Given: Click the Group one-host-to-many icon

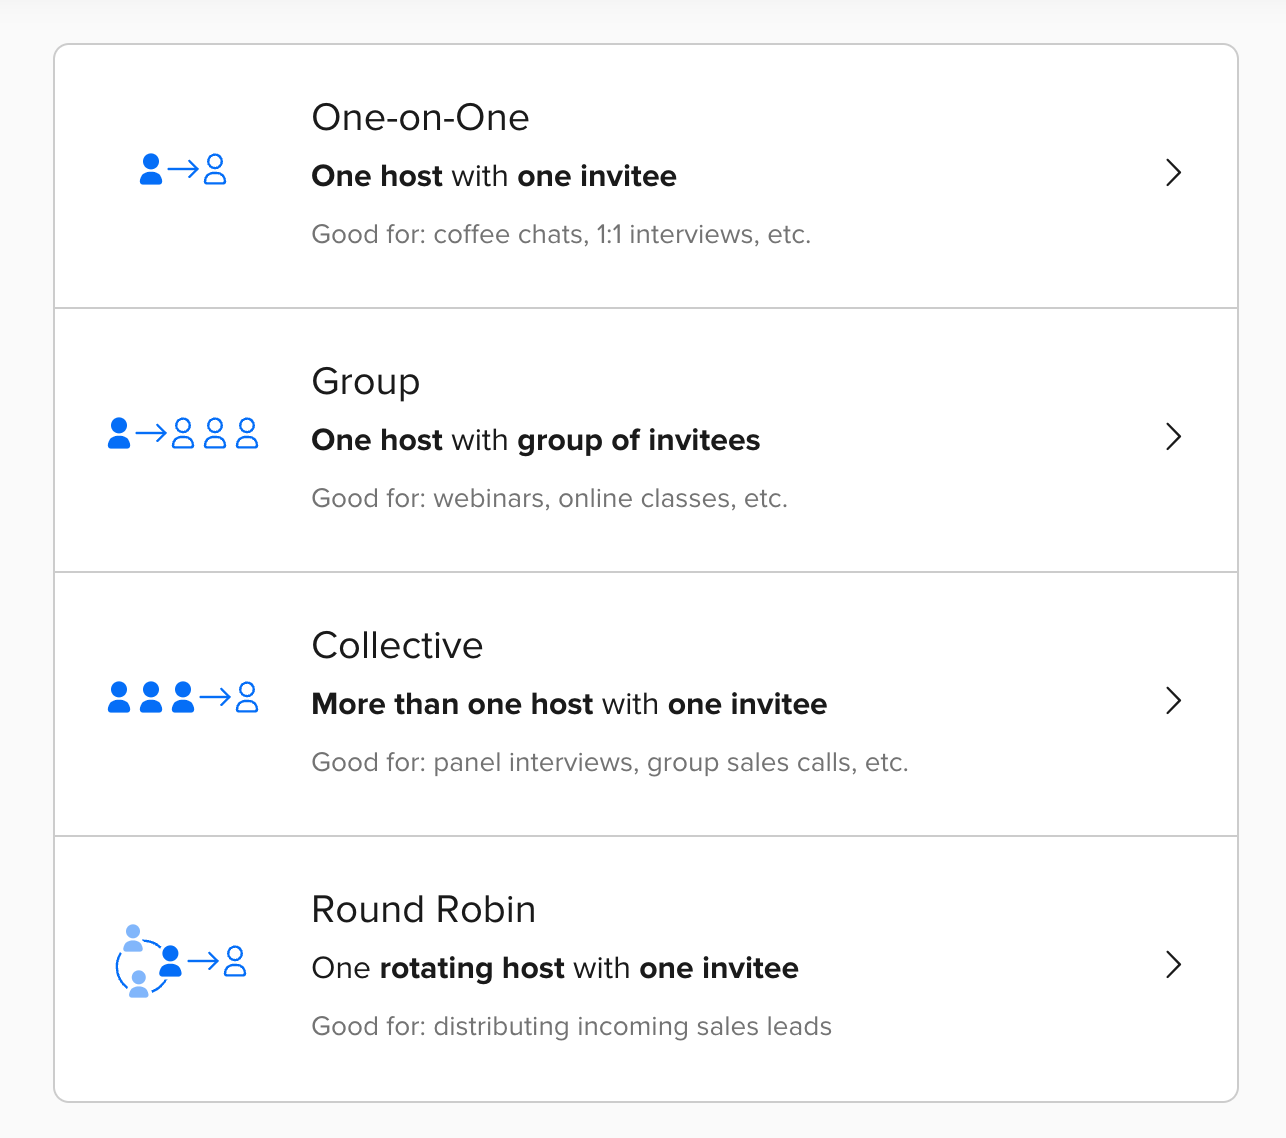Looking at the screenshot, I should click(x=183, y=434).
